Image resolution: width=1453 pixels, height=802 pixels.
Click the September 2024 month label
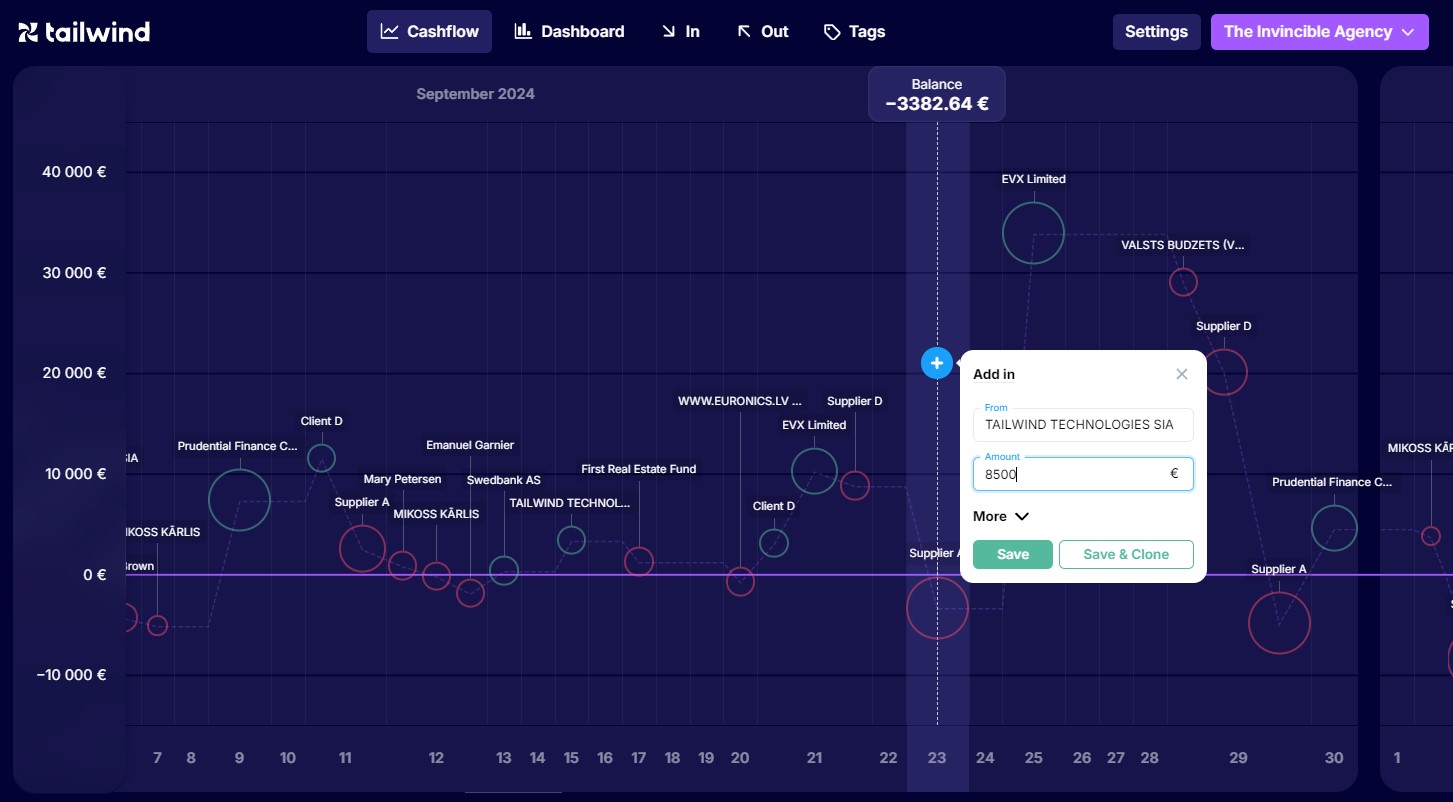(475, 94)
